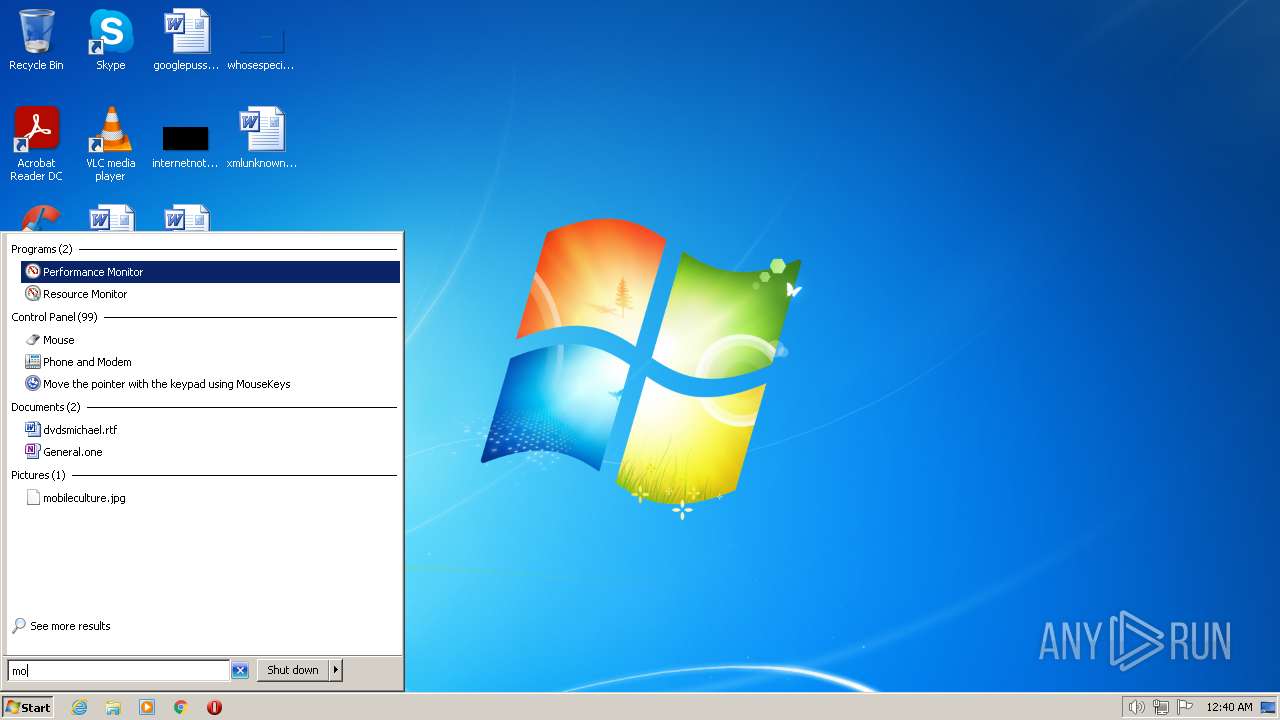The height and width of the screenshot is (720, 1280).
Task: Click Documents (2) category header
Action: 46,407
